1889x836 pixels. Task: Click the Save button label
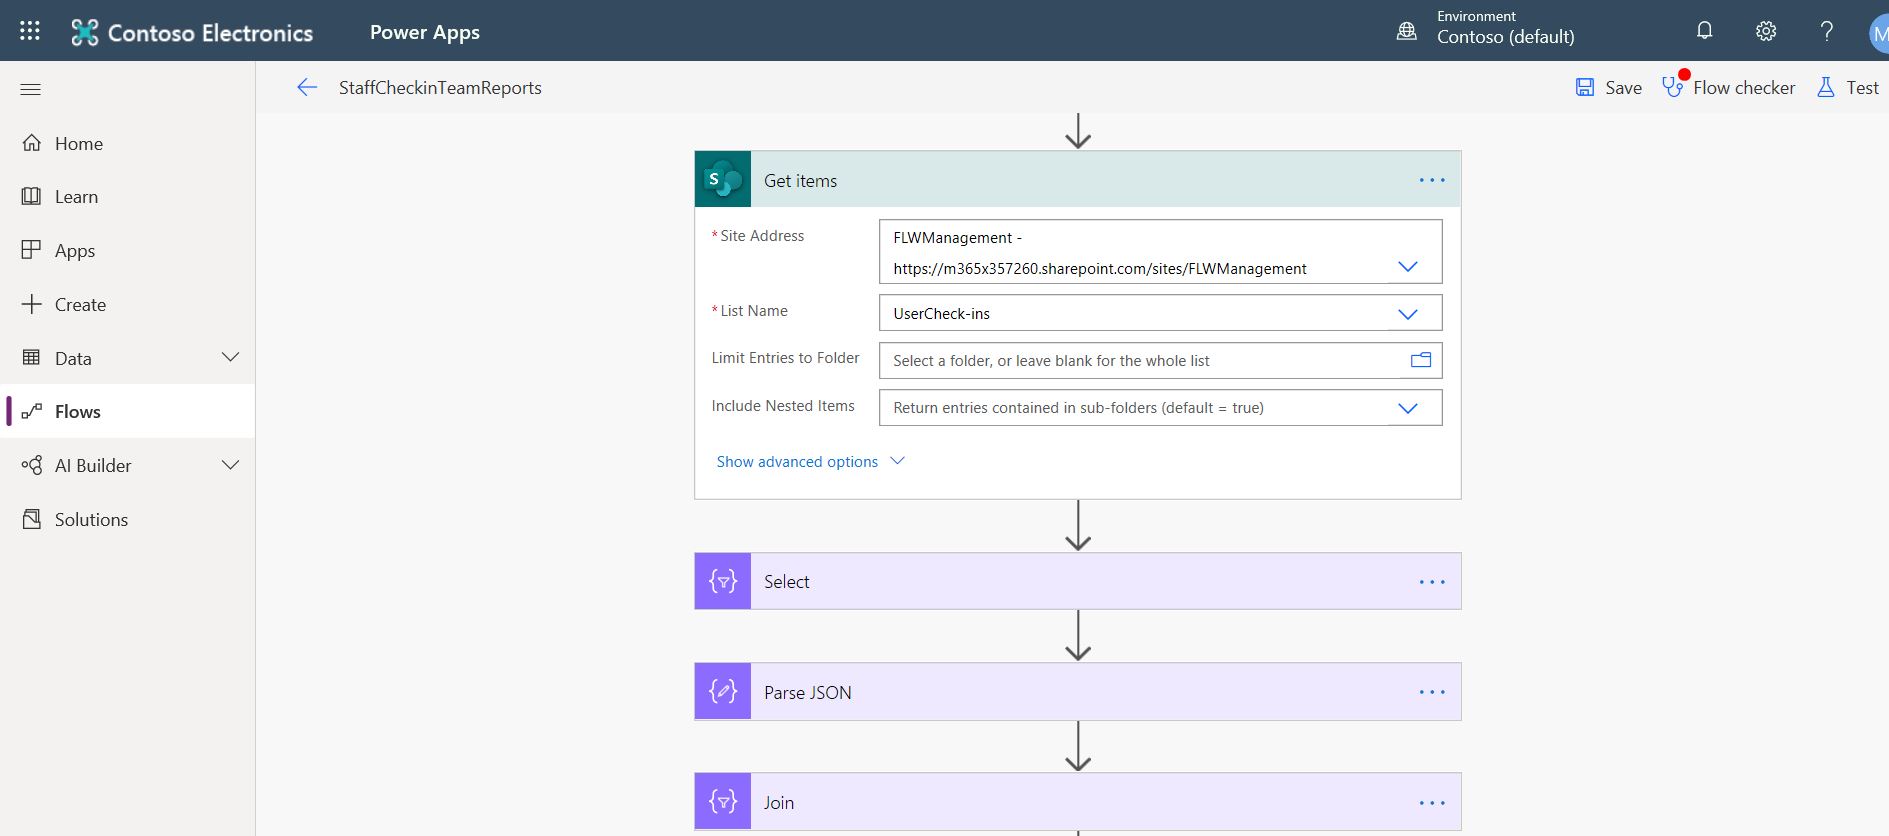pyautogui.click(x=1623, y=88)
